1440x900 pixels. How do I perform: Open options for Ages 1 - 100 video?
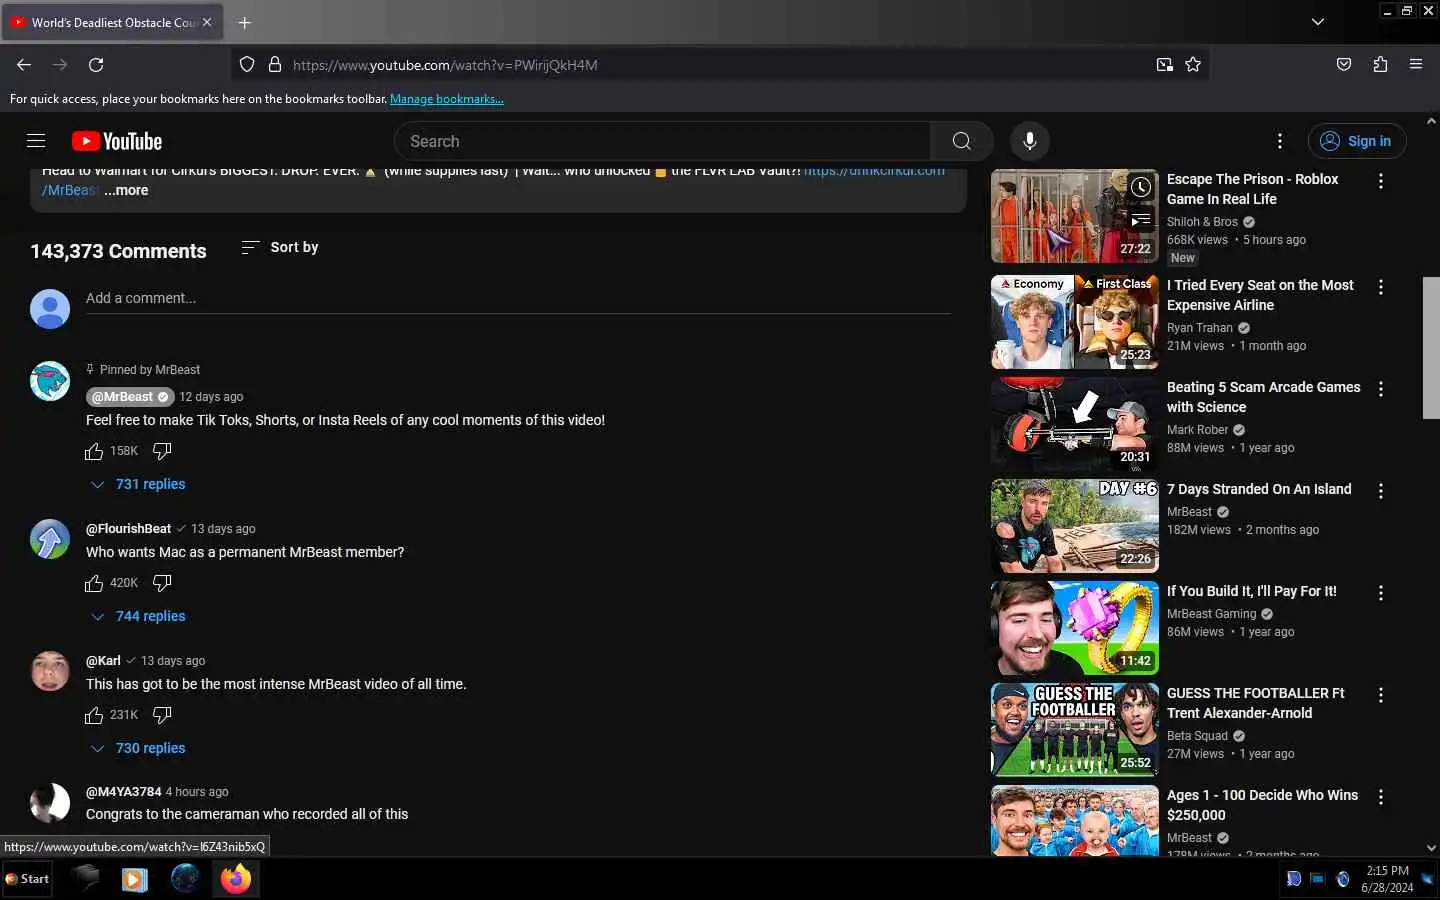pos(1381,797)
